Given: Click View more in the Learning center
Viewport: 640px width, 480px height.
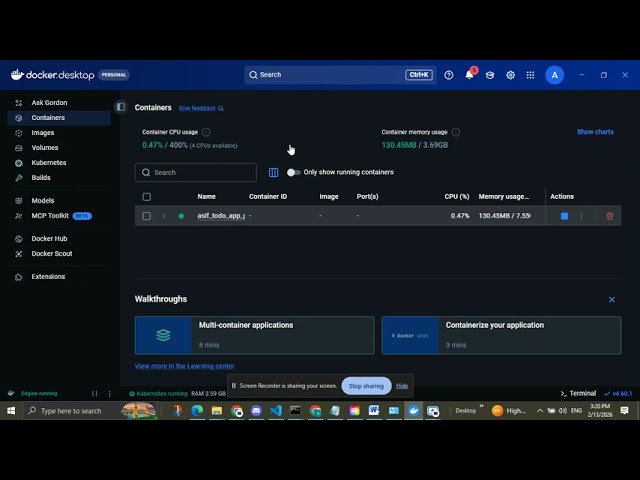Looking at the screenshot, I should (184, 366).
